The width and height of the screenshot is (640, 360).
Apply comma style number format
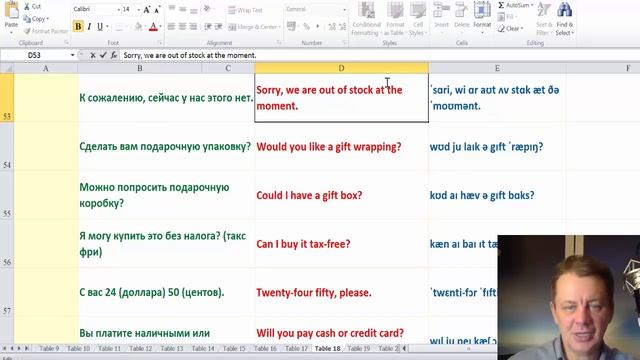(318, 27)
